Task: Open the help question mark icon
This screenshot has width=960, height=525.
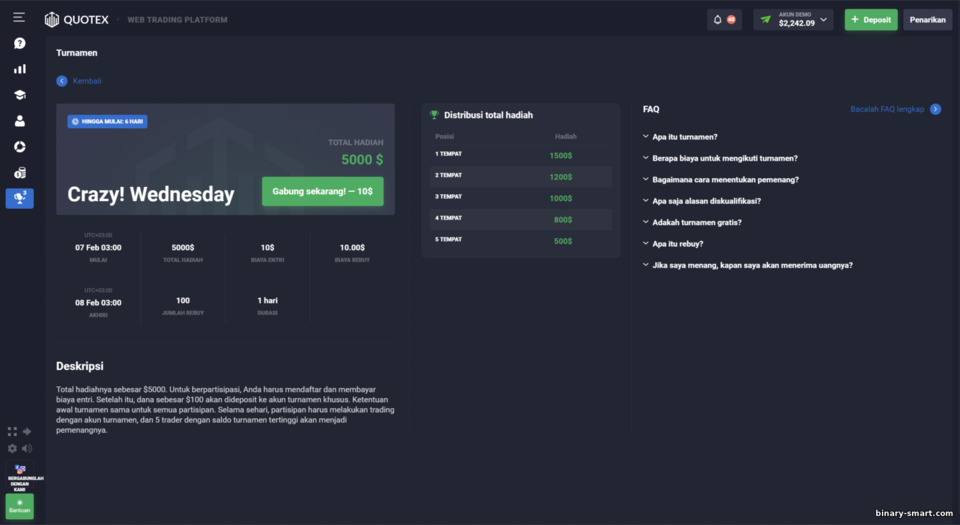Action: 20,43
